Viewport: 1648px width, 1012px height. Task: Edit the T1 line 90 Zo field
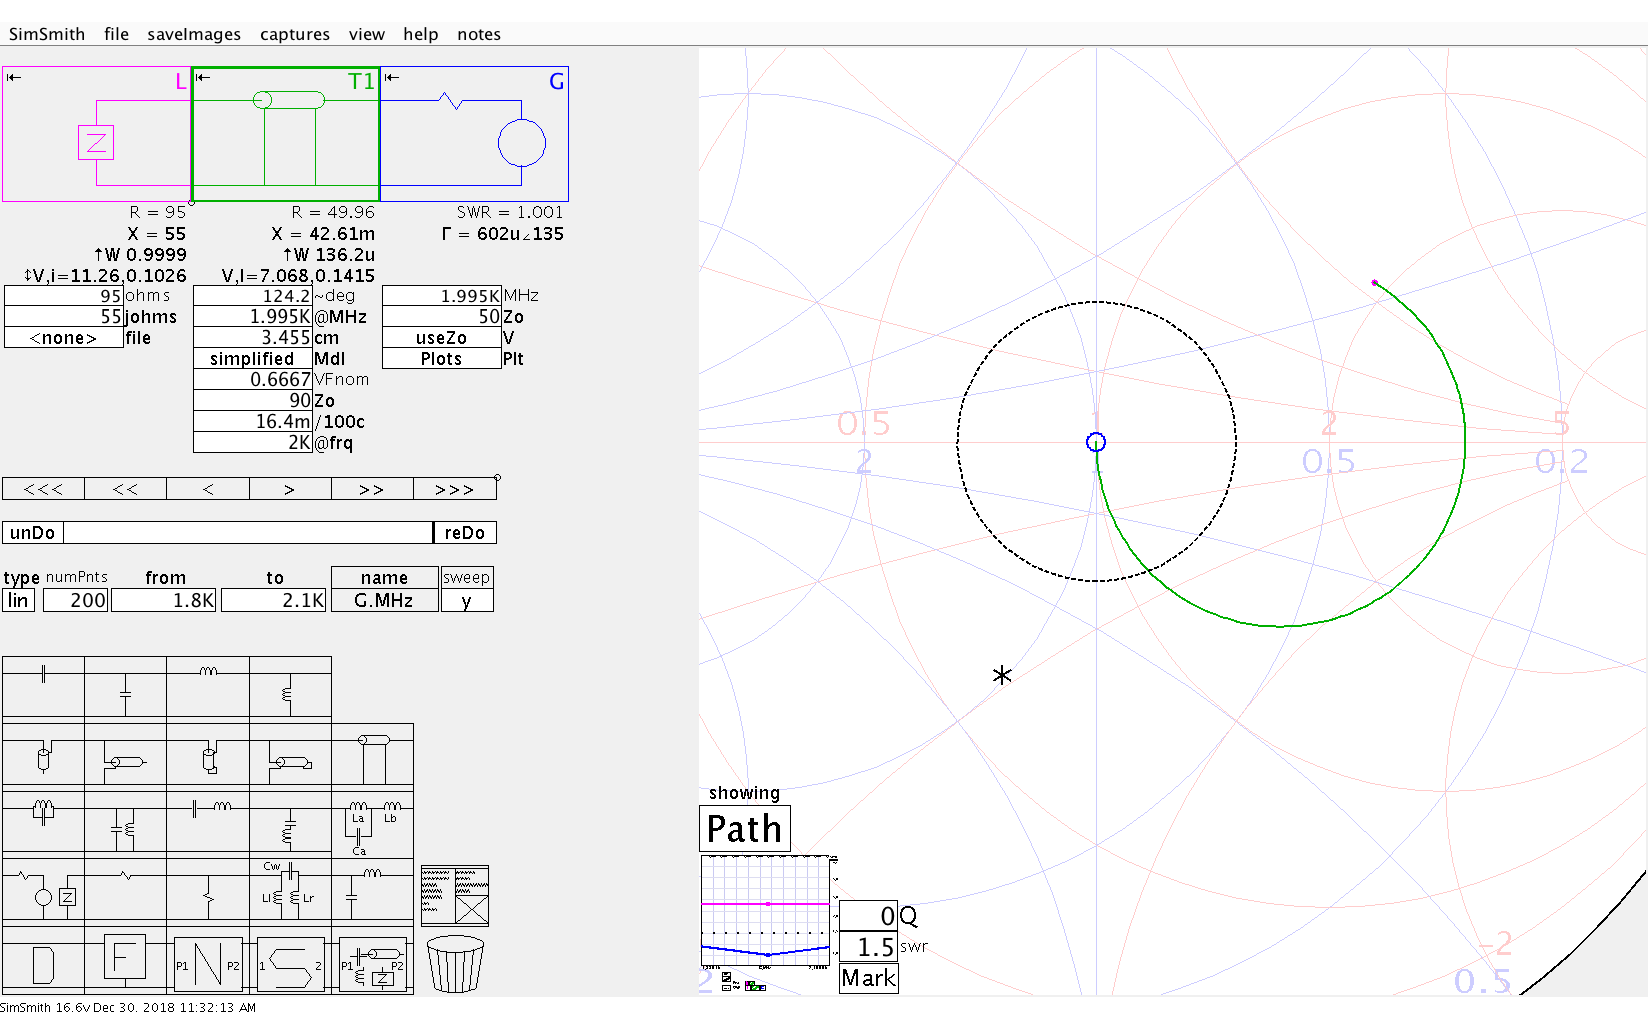[252, 401]
